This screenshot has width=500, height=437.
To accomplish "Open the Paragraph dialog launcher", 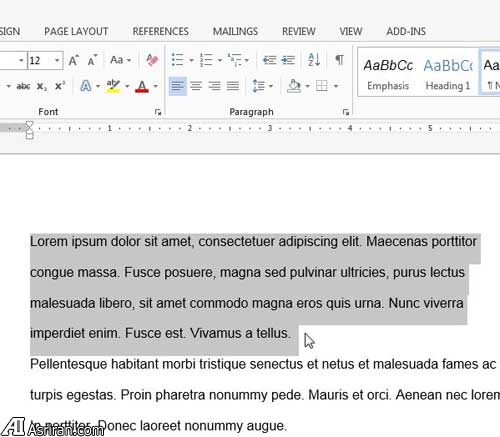I will pyautogui.click(x=346, y=112).
